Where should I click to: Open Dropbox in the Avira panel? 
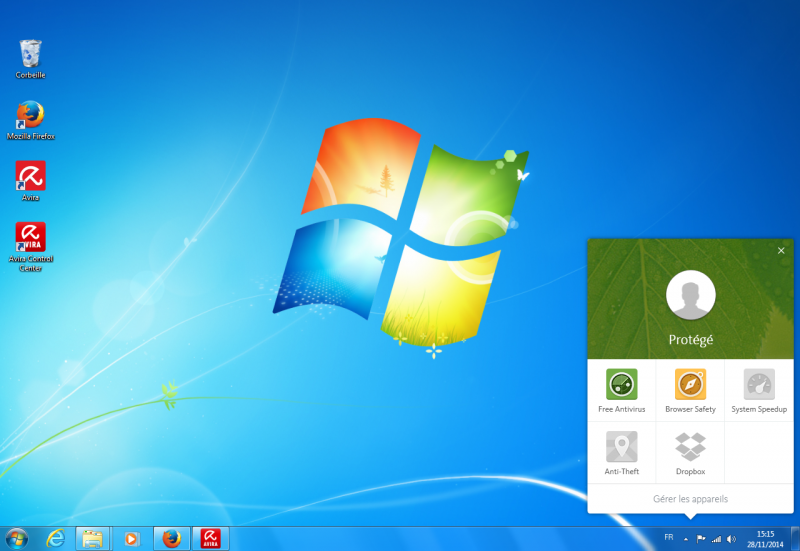pyautogui.click(x=690, y=453)
